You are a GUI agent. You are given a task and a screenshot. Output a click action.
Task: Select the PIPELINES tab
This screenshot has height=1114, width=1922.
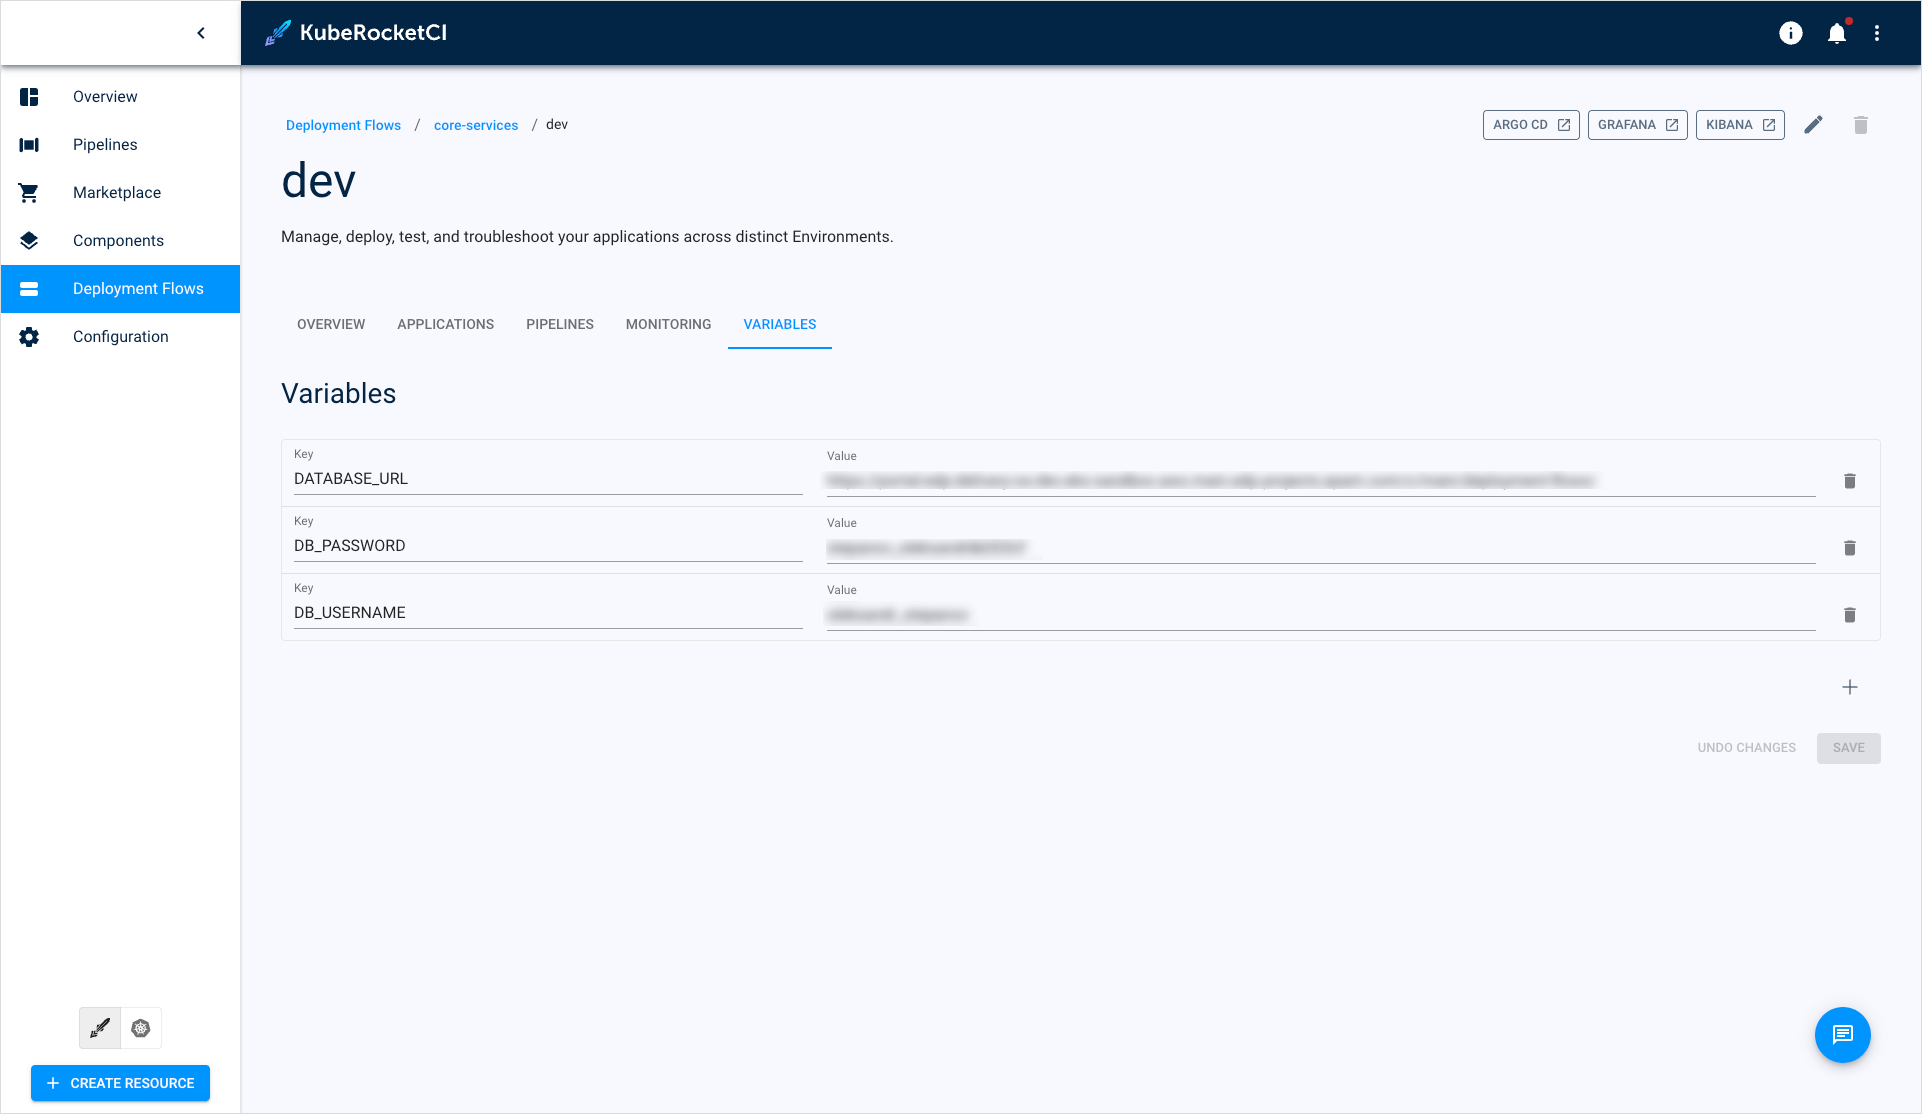[559, 324]
